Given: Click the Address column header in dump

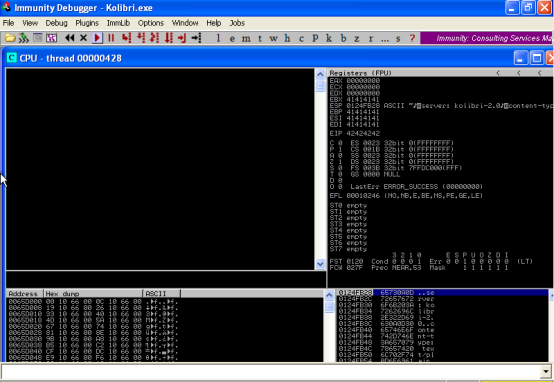Looking at the screenshot, I should tap(25, 294).
